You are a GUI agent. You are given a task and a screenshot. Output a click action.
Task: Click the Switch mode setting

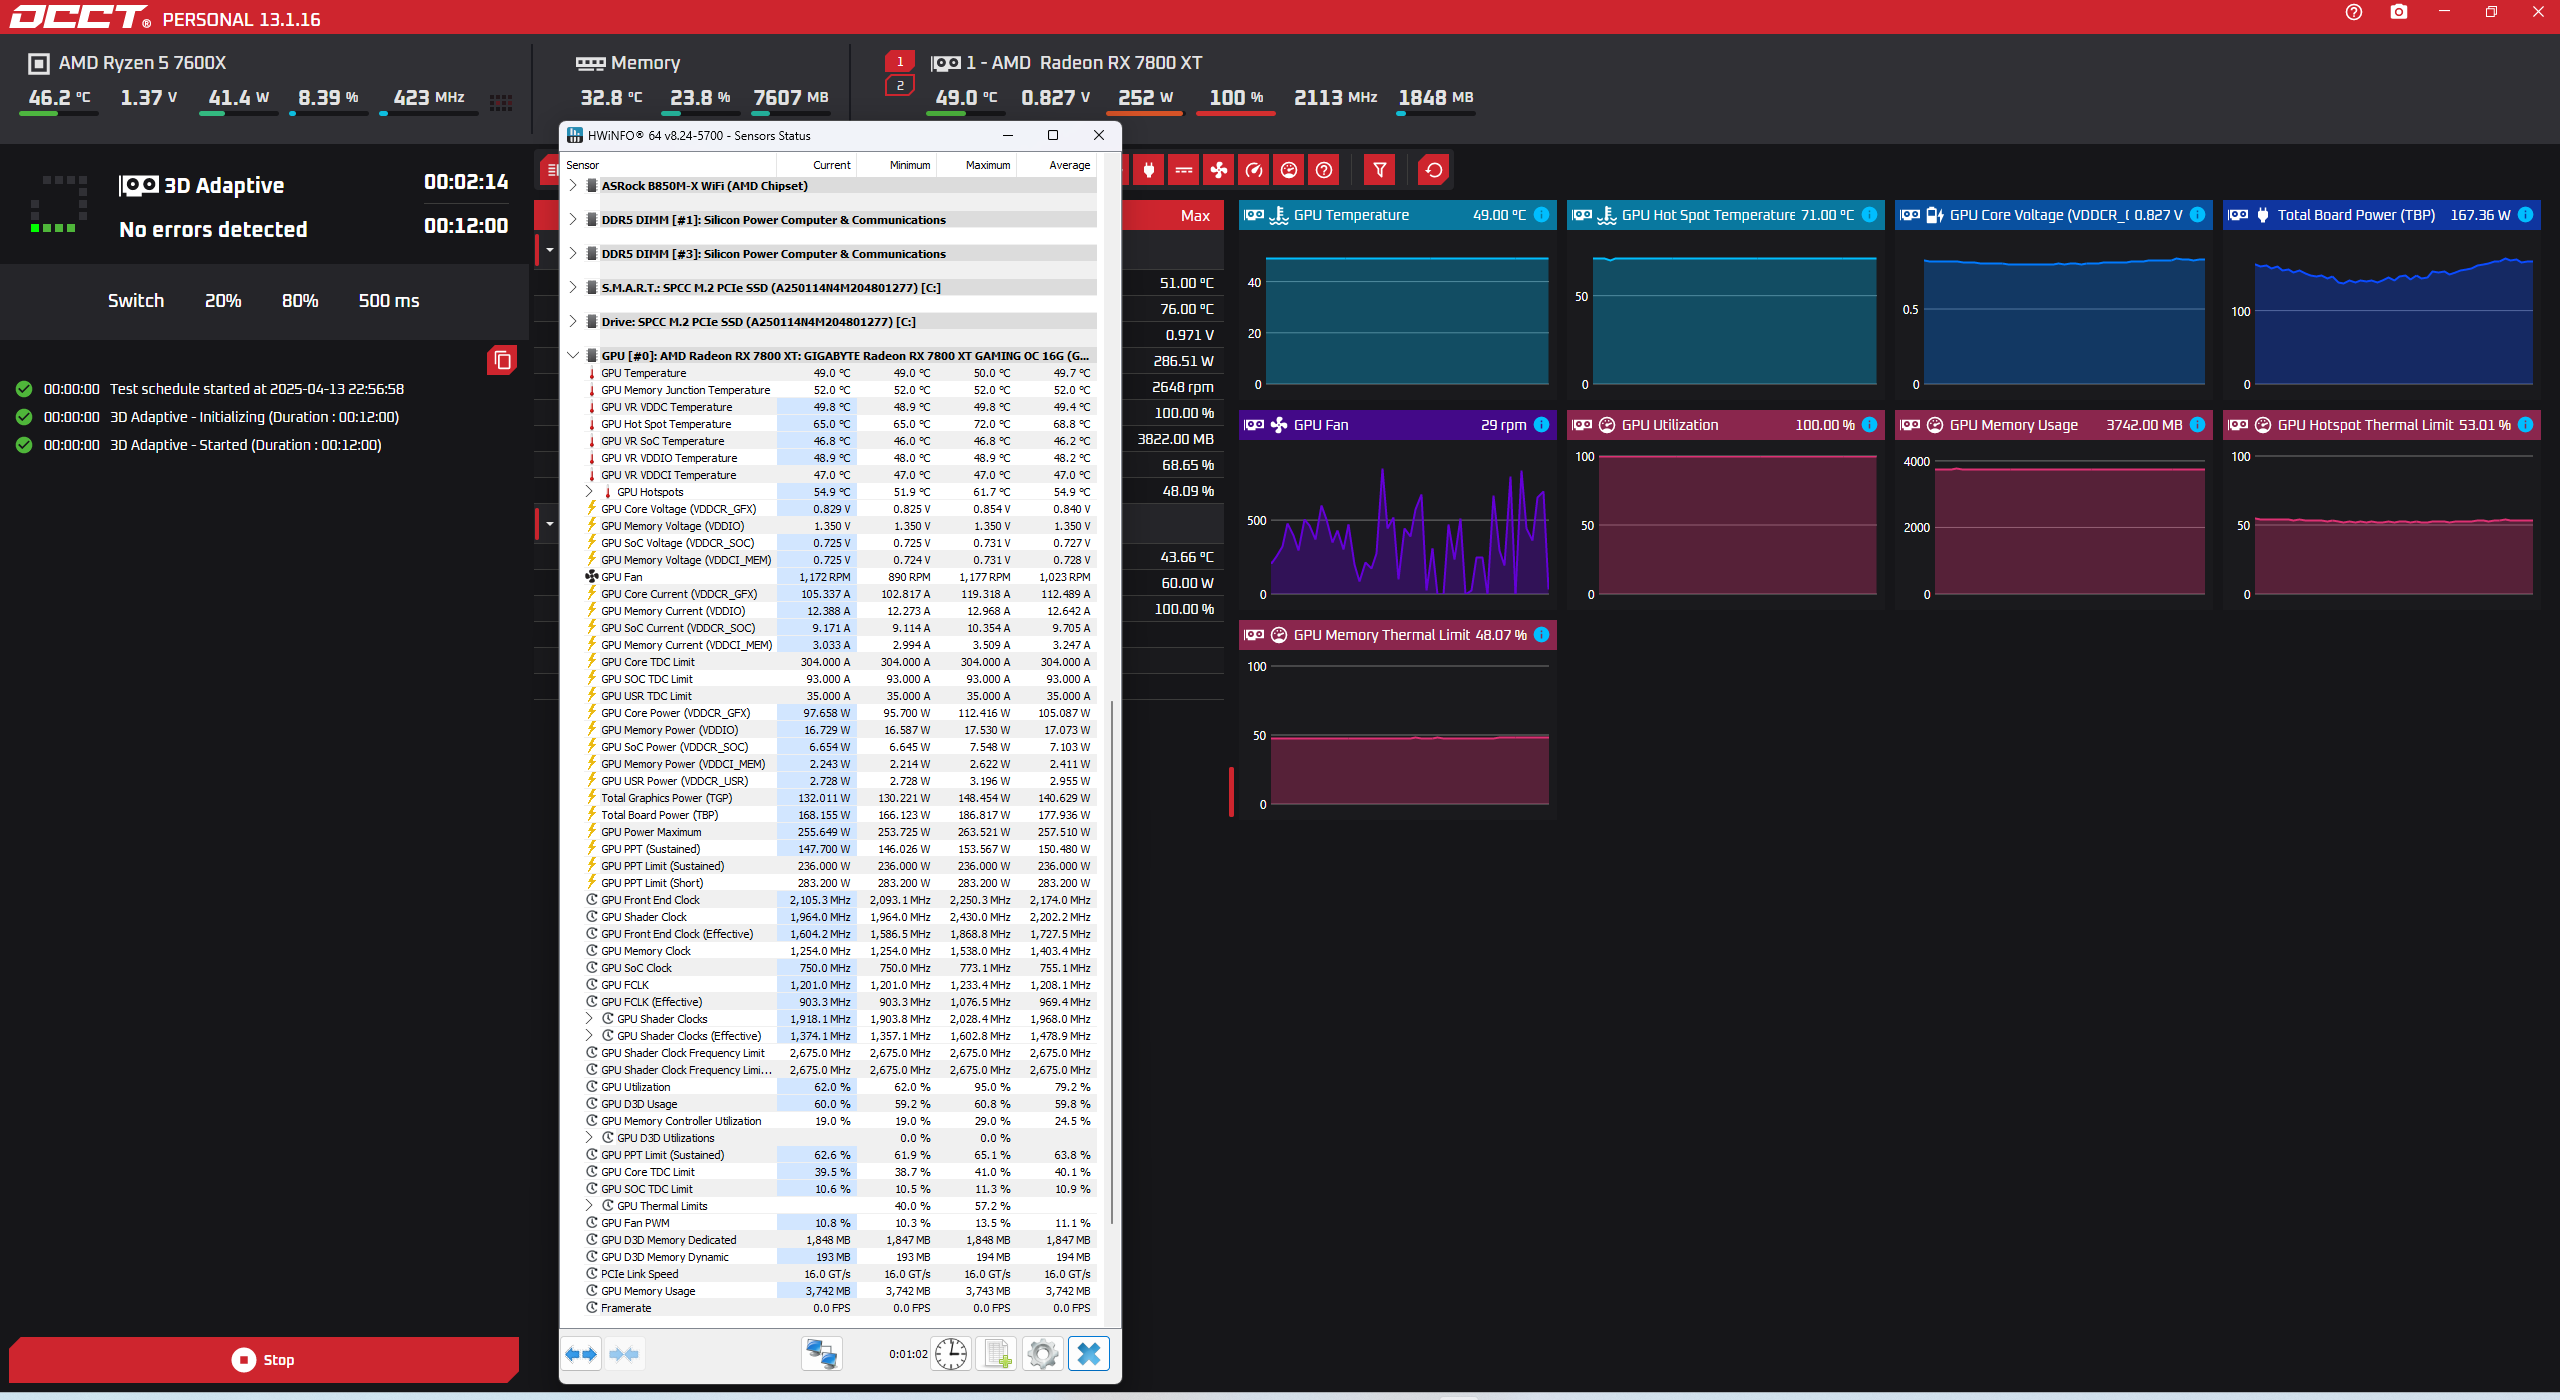(x=136, y=301)
